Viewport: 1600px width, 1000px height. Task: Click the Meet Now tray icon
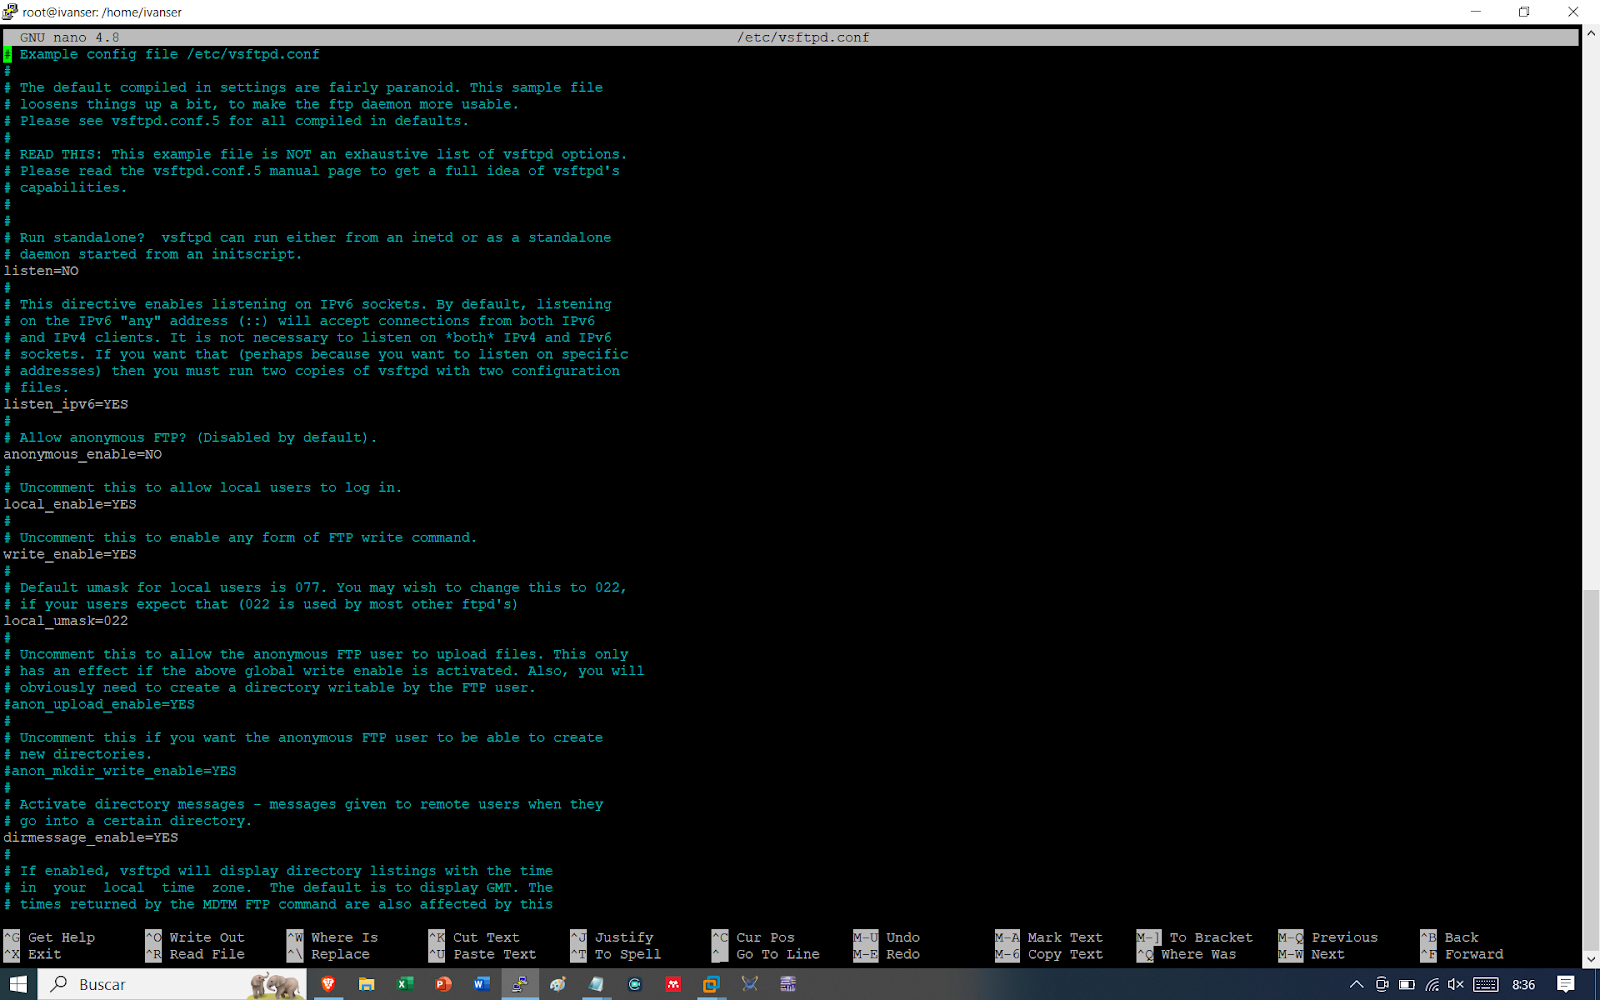point(1382,984)
